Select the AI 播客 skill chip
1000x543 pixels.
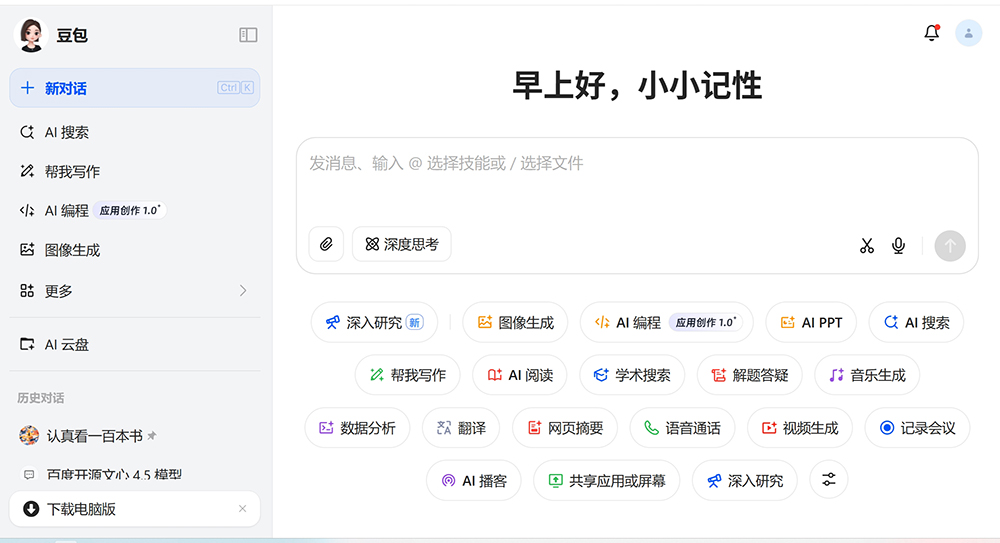(x=474, y=480)
